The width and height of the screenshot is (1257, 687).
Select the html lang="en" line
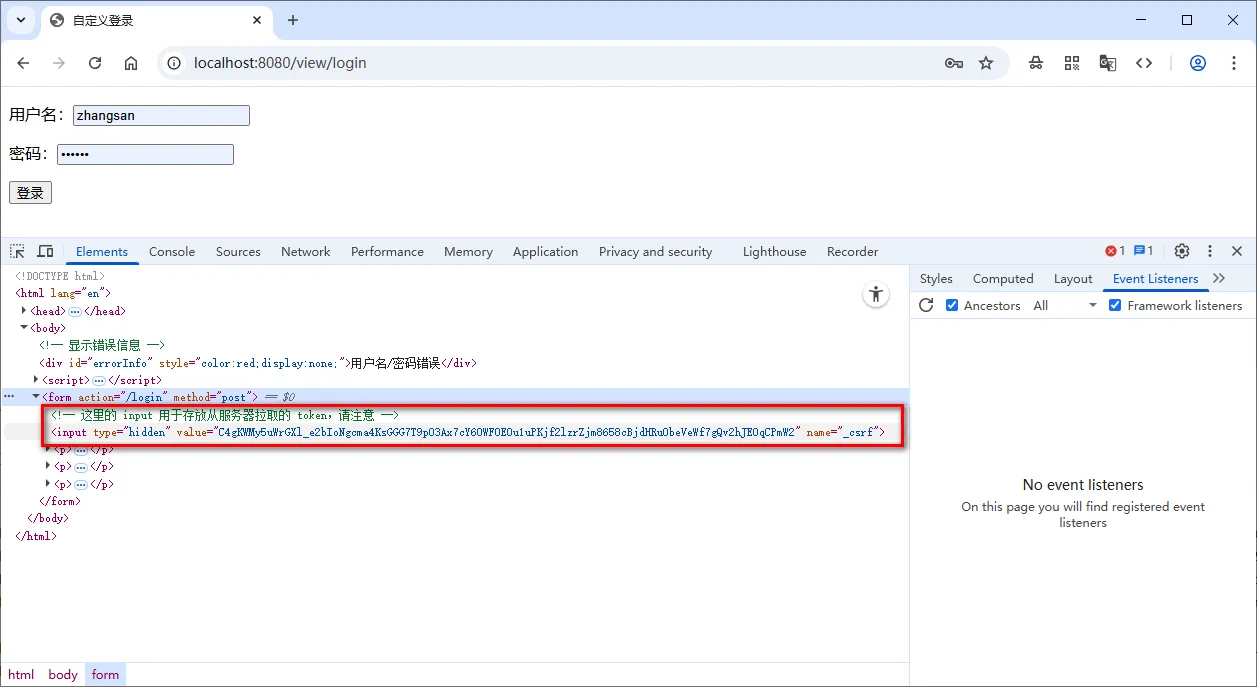coord(63,293)
